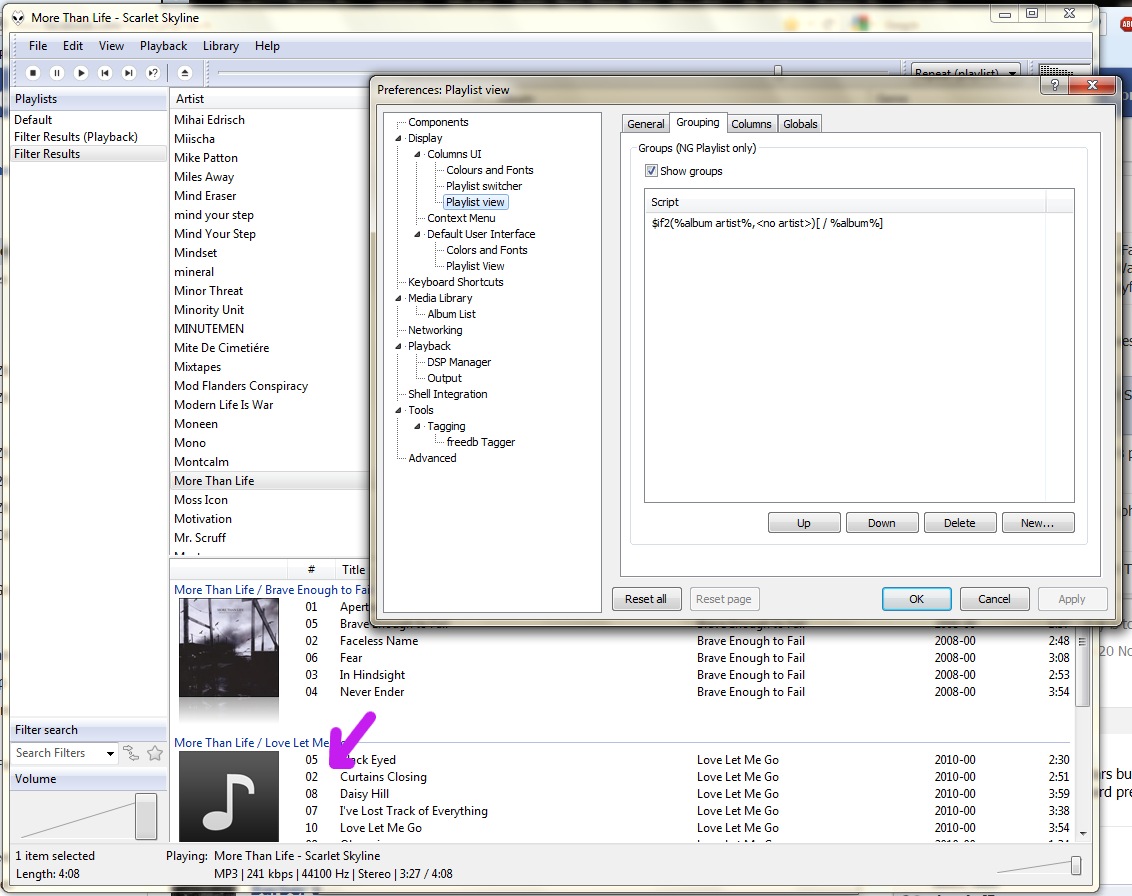Click the Up button

click(x=804, y=523)
